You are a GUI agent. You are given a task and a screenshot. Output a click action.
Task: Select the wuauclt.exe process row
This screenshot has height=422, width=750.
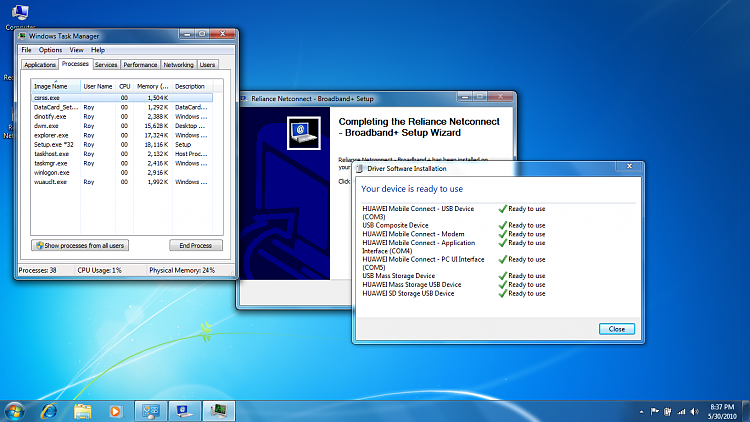click(122, 182)
